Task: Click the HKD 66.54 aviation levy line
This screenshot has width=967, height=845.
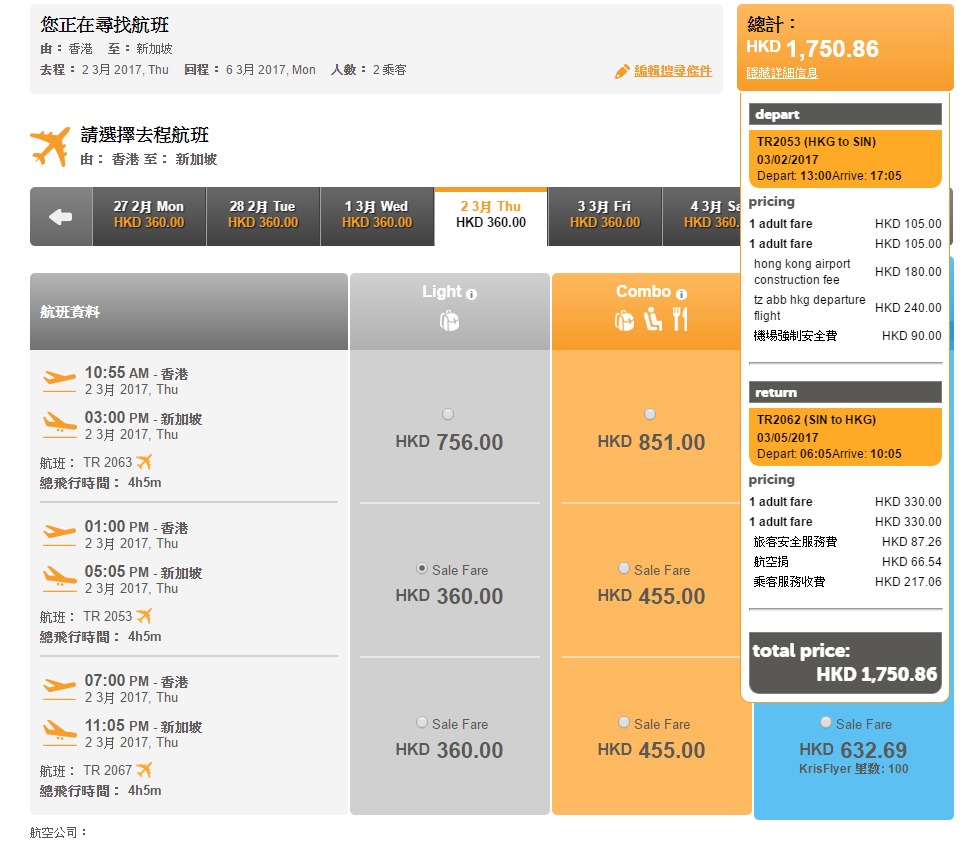Action: (845, 562)
